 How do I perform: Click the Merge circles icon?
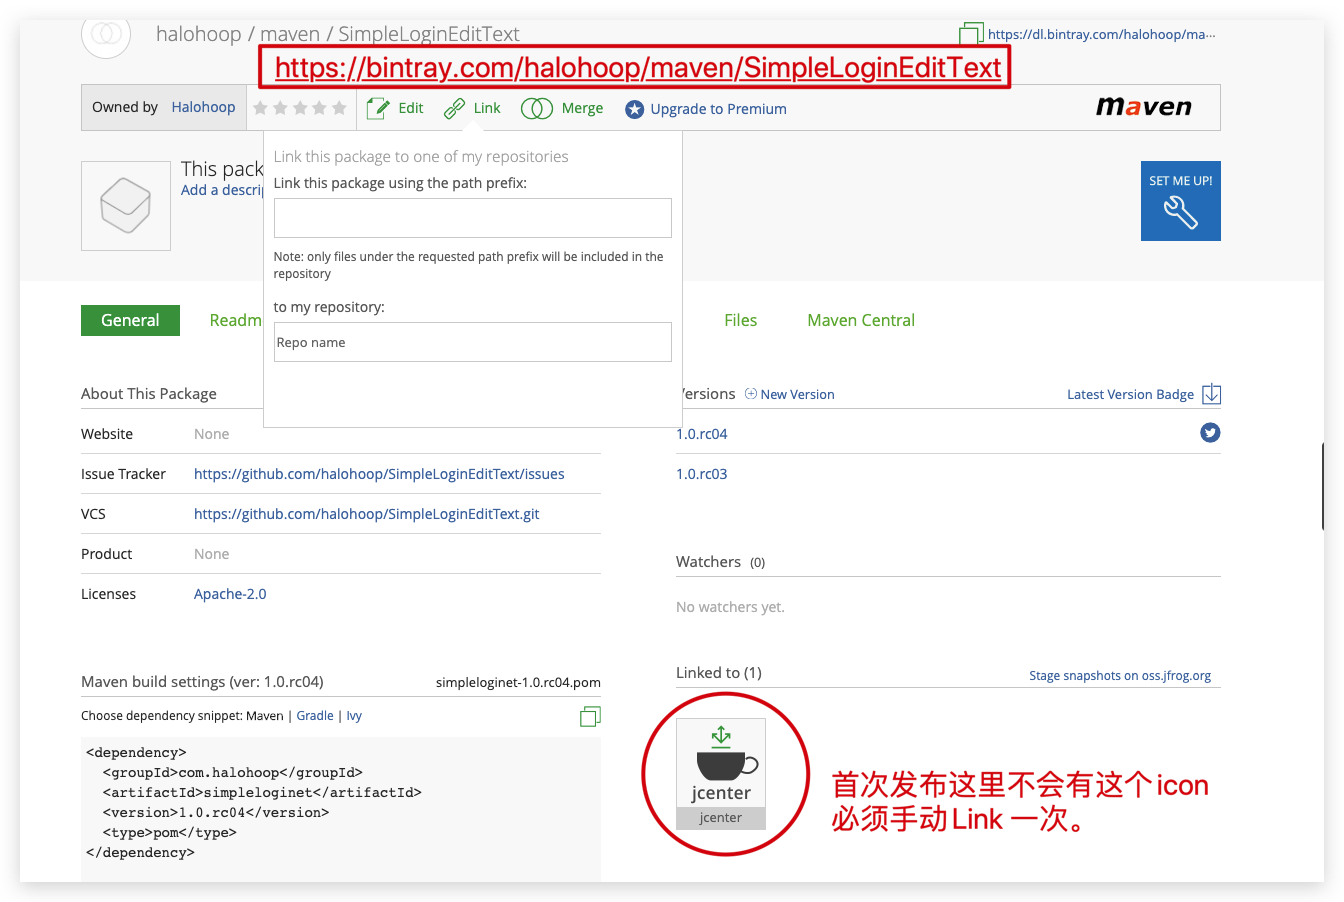[x=537, y=108]
